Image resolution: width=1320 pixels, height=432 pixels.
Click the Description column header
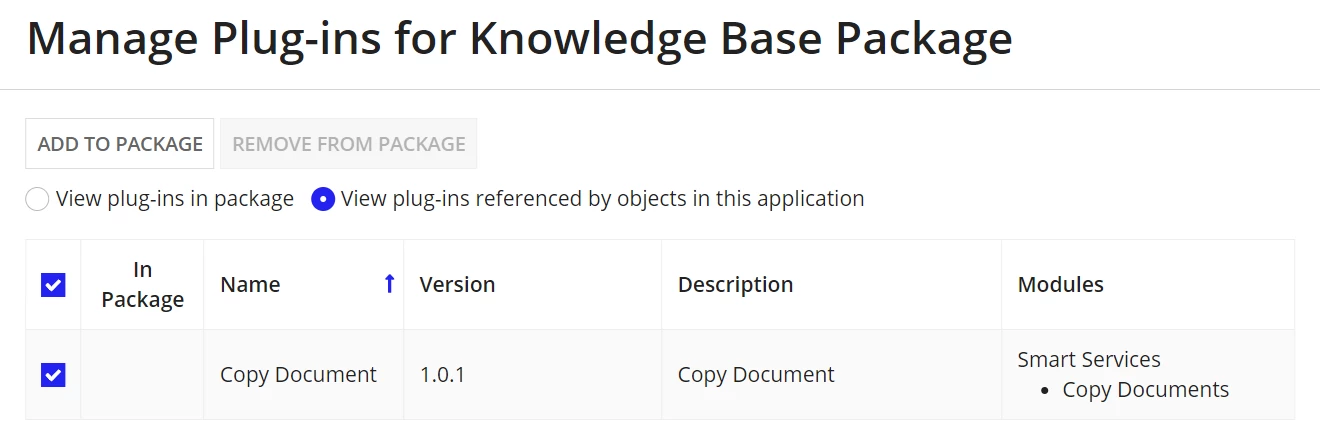735,284
